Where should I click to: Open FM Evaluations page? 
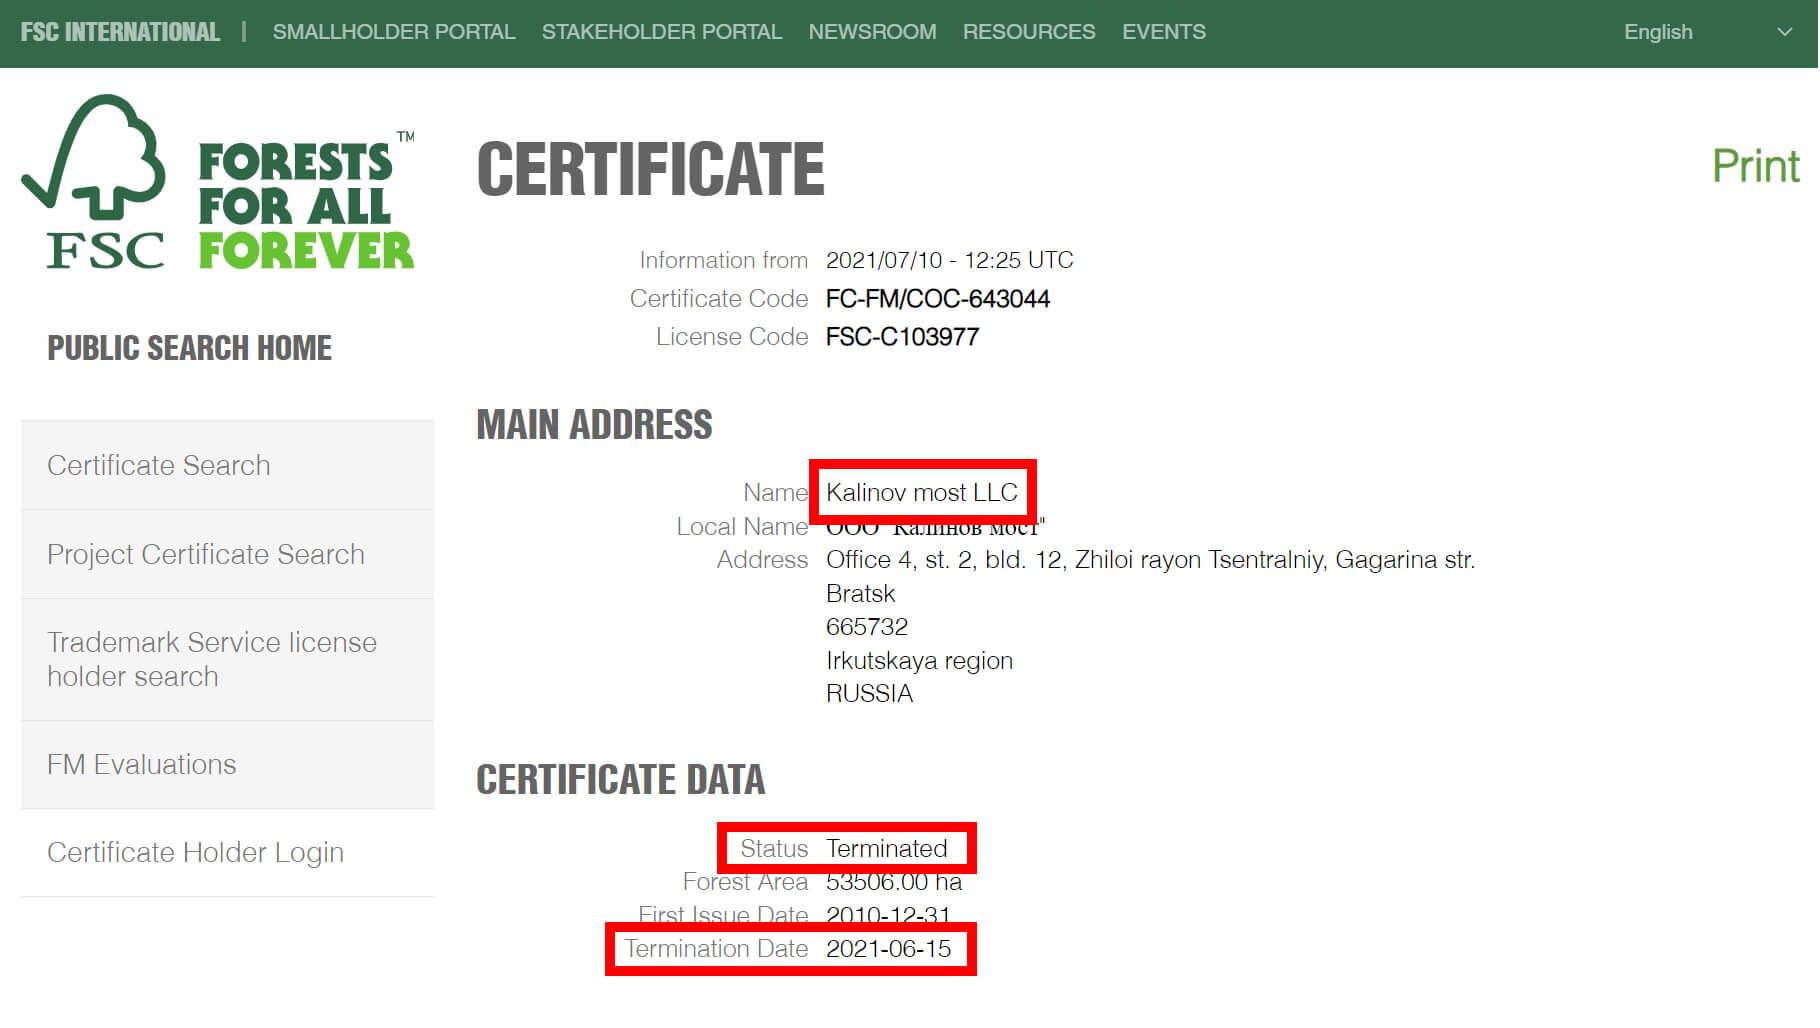pos(227,764)
